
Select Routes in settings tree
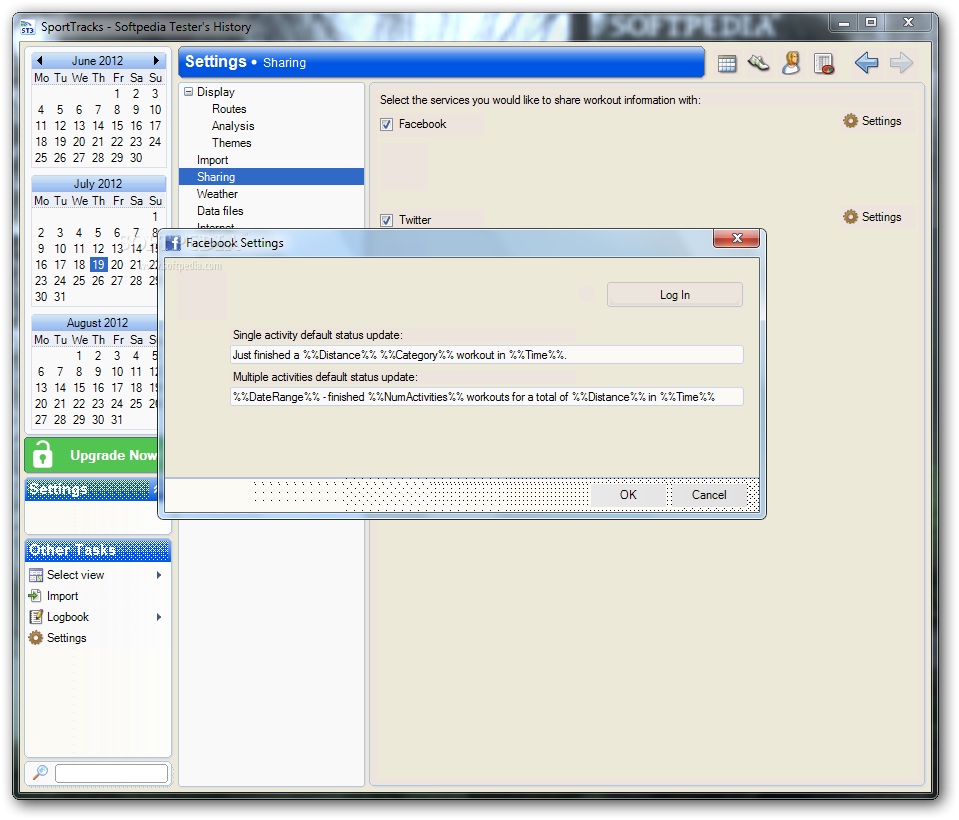coord(229,109)
